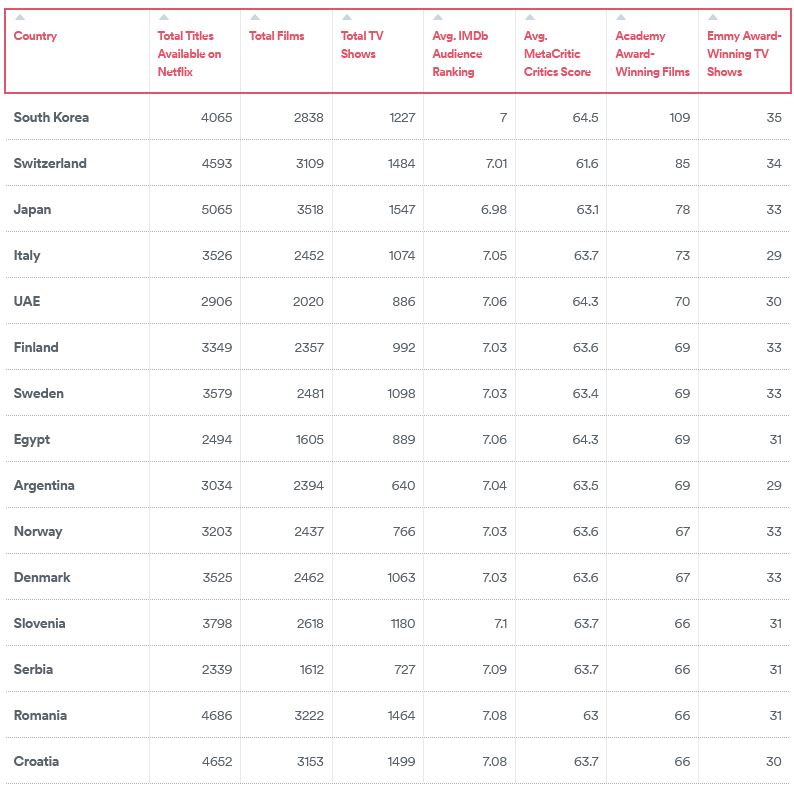794x795 pixels.
Task: Click the UAE country cell
Action: pyautogui.click(x=27, y=301)
